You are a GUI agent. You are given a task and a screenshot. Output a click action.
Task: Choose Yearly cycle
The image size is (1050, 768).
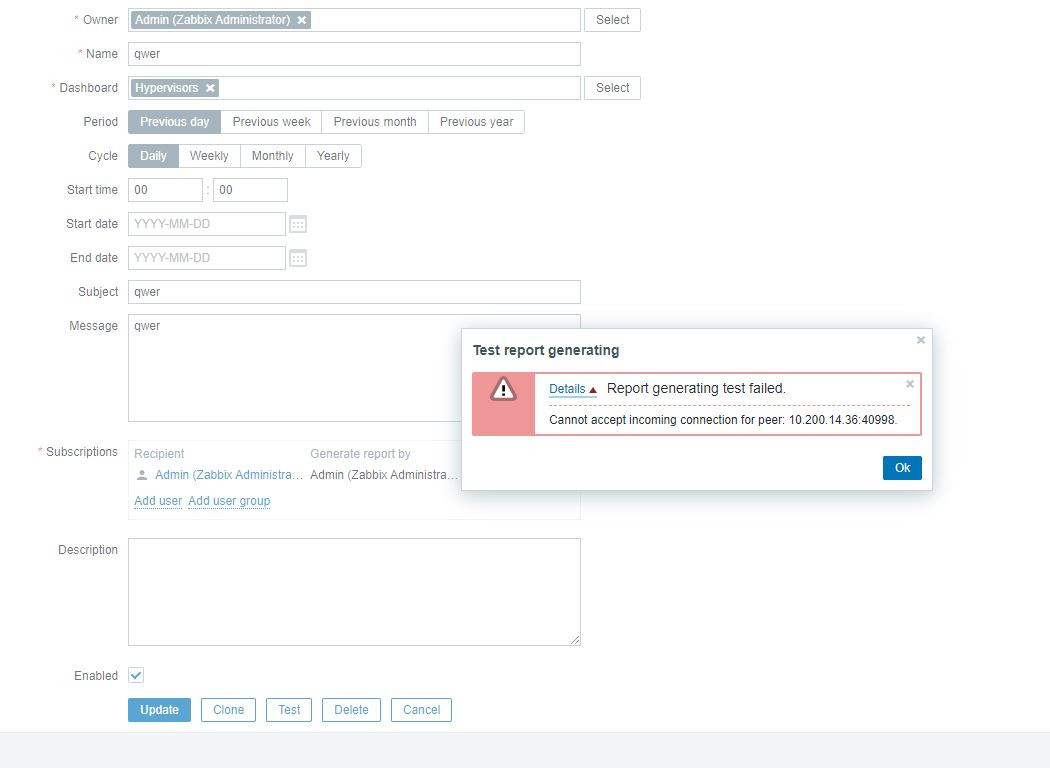click(x=333, y=156)
